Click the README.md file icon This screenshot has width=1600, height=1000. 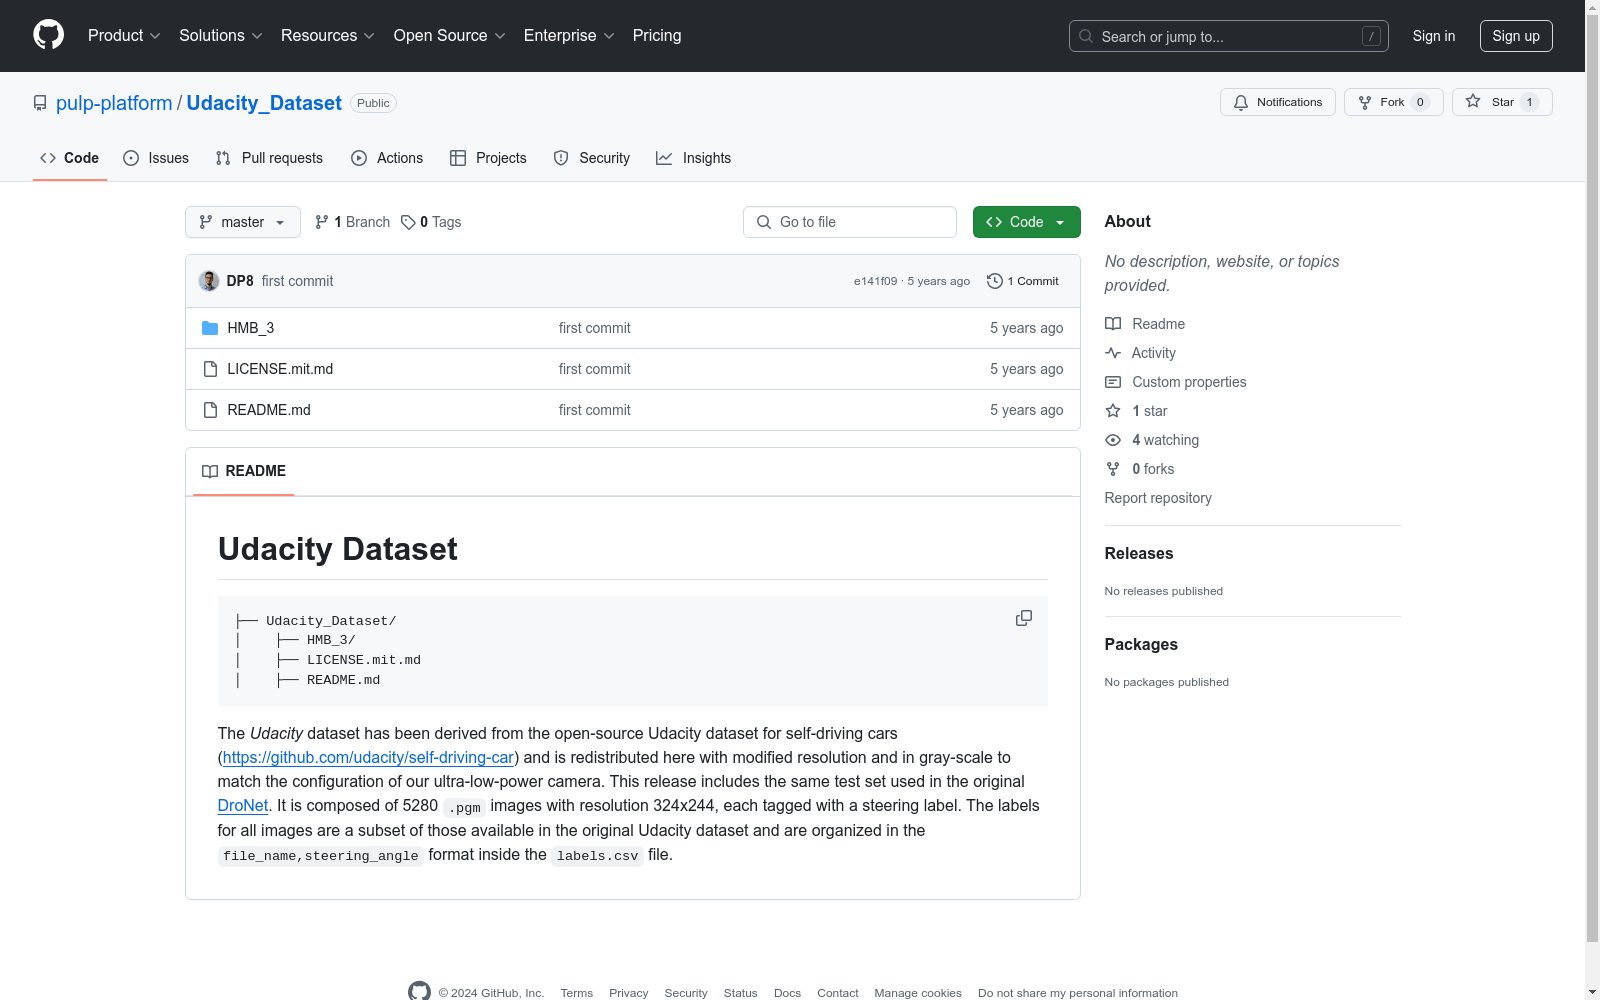click(x=210, y=410)
